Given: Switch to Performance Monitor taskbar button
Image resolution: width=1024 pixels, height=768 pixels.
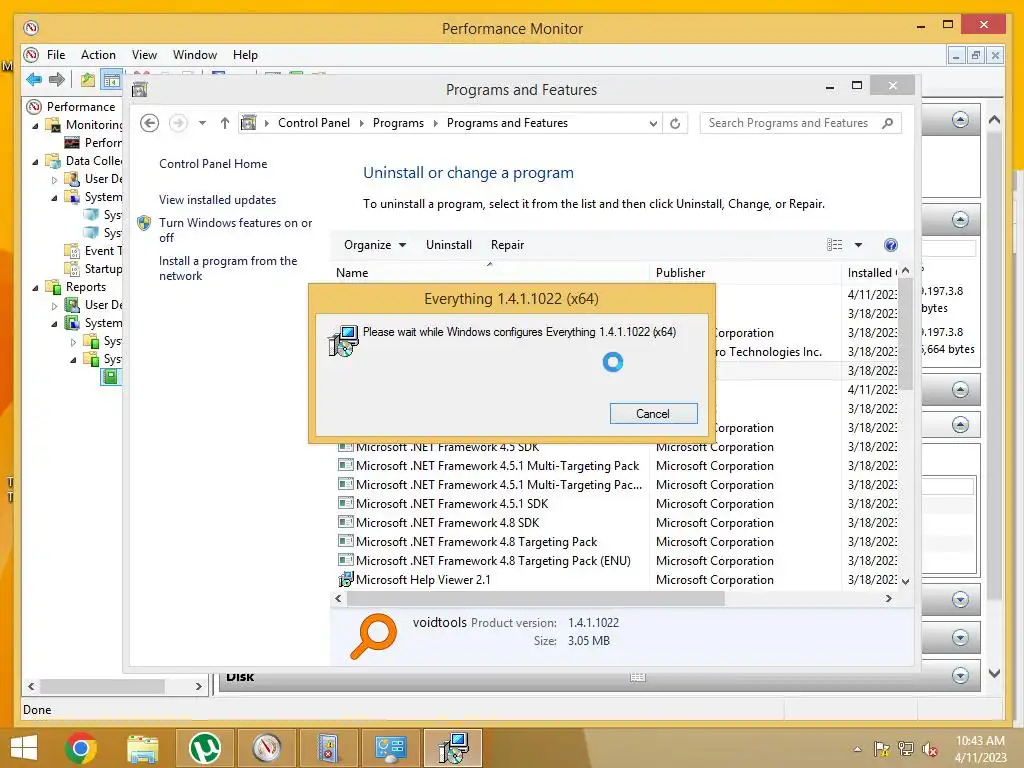Looking at the screenshot, I should tap(266, 748).
